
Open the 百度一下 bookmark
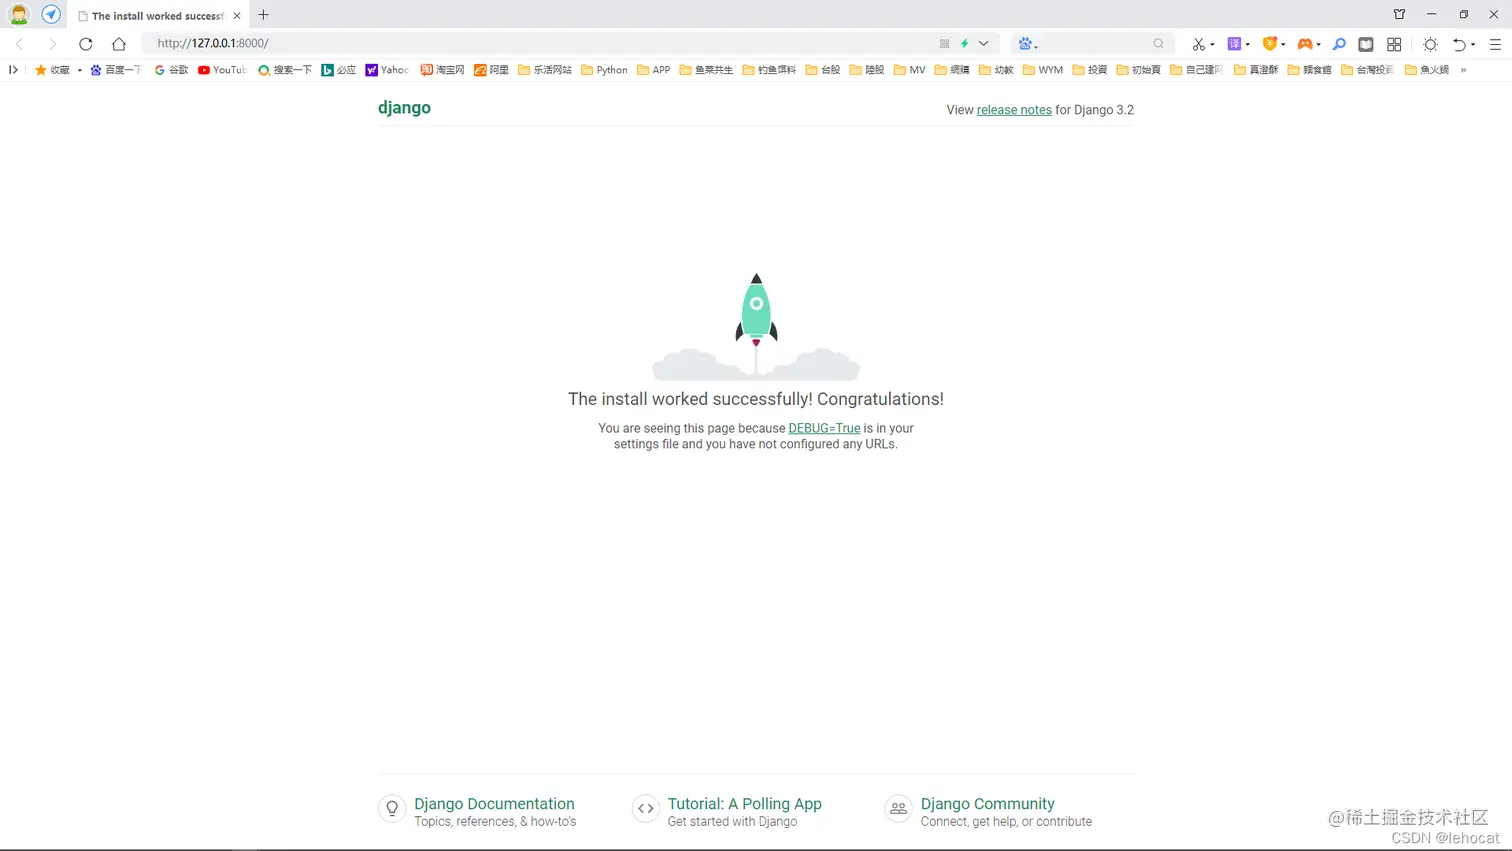click(x=116, y=70)
